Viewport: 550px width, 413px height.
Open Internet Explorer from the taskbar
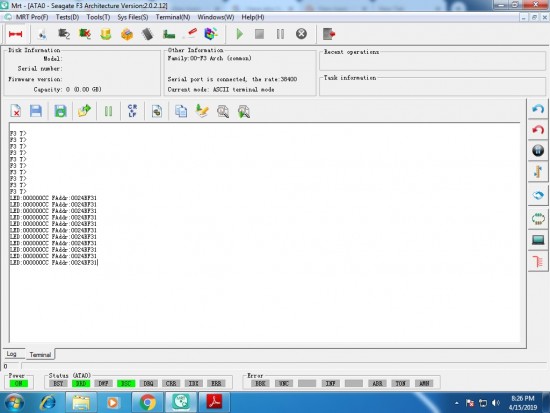pos(47,402)
